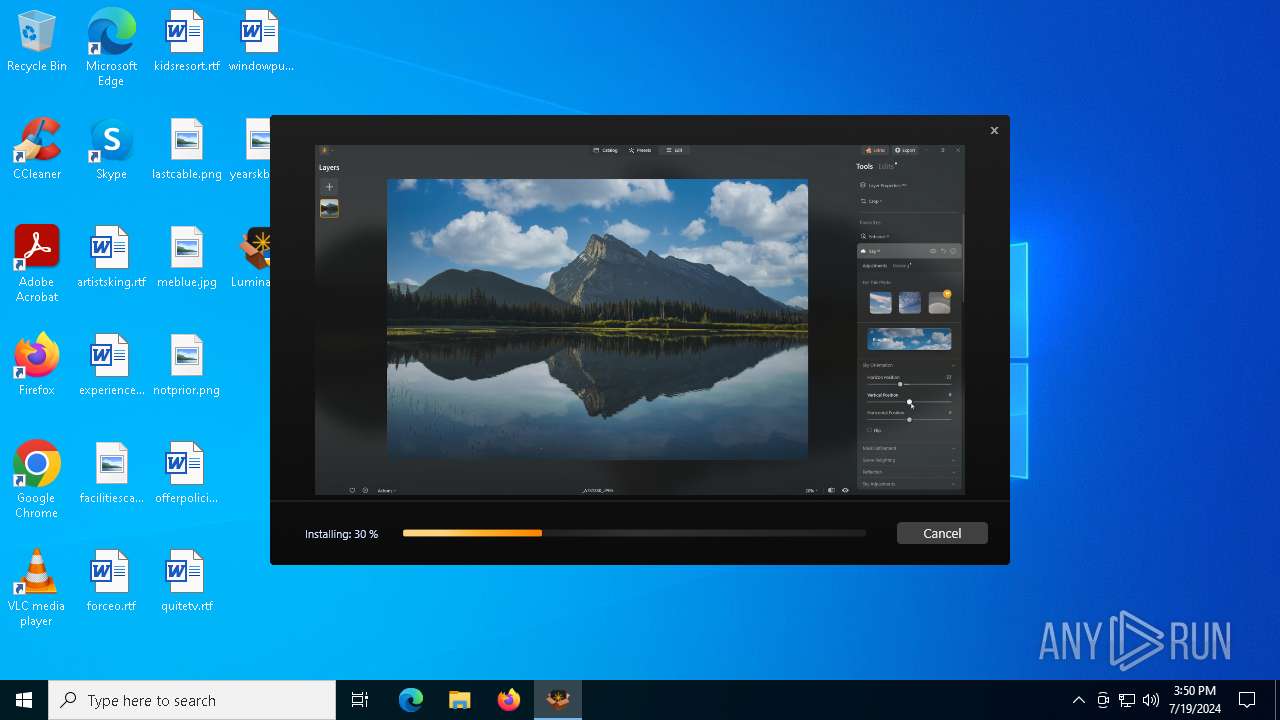Select the offerpolici... Word file on desktop
Viewport: 1280px width, 720px height.
[x=187, y=473]
